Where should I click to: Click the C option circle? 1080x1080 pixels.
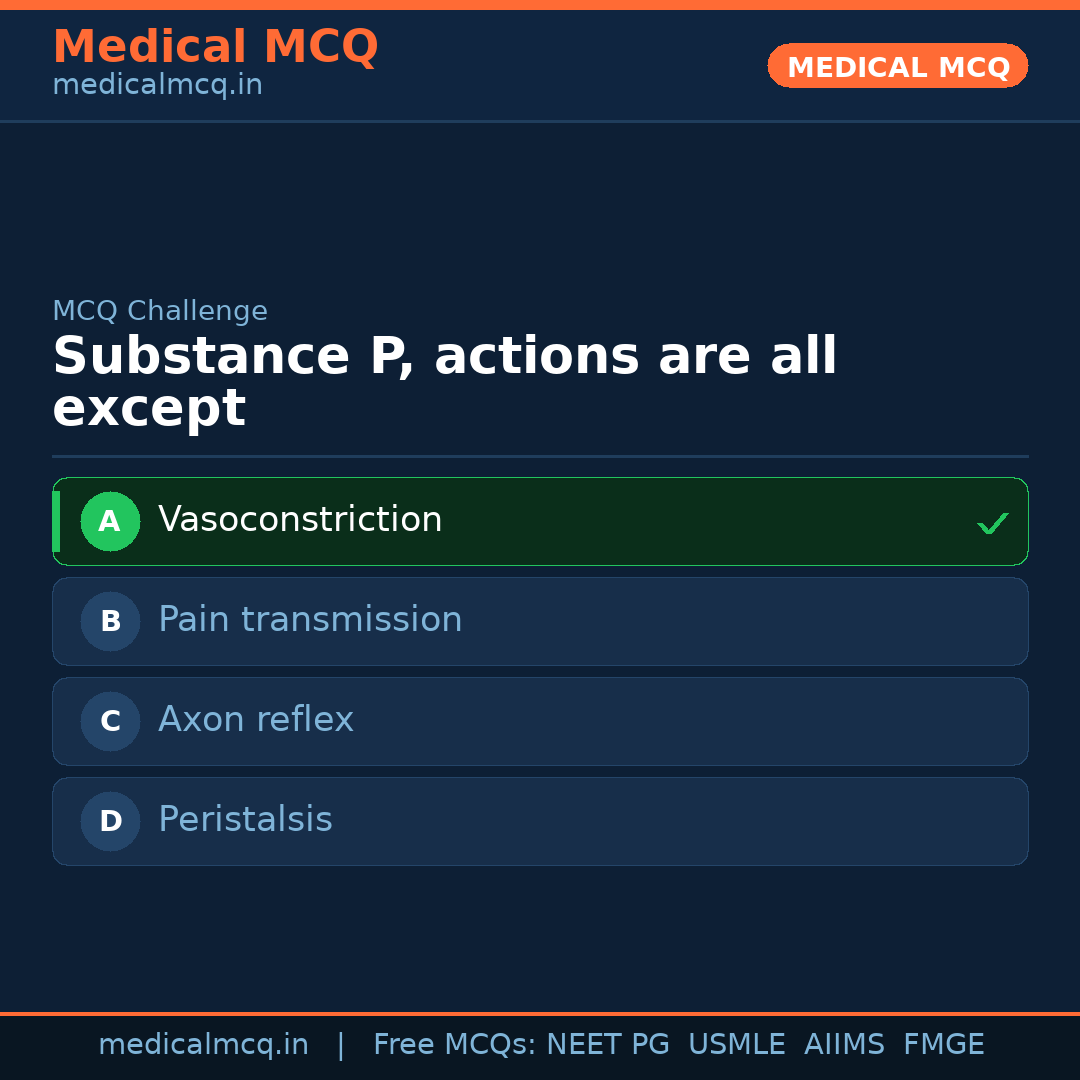pyautogui.click(x=110, y=721)
